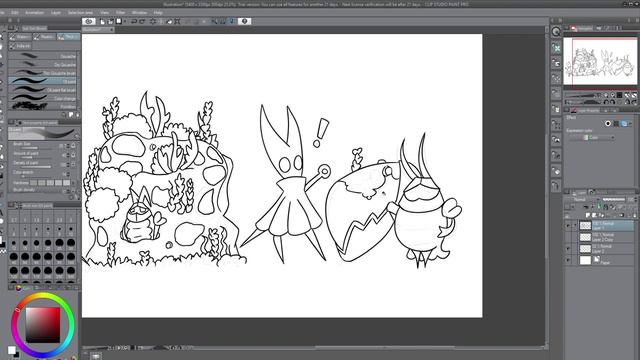Toggle the Layer color effect icon

(624, 123)
